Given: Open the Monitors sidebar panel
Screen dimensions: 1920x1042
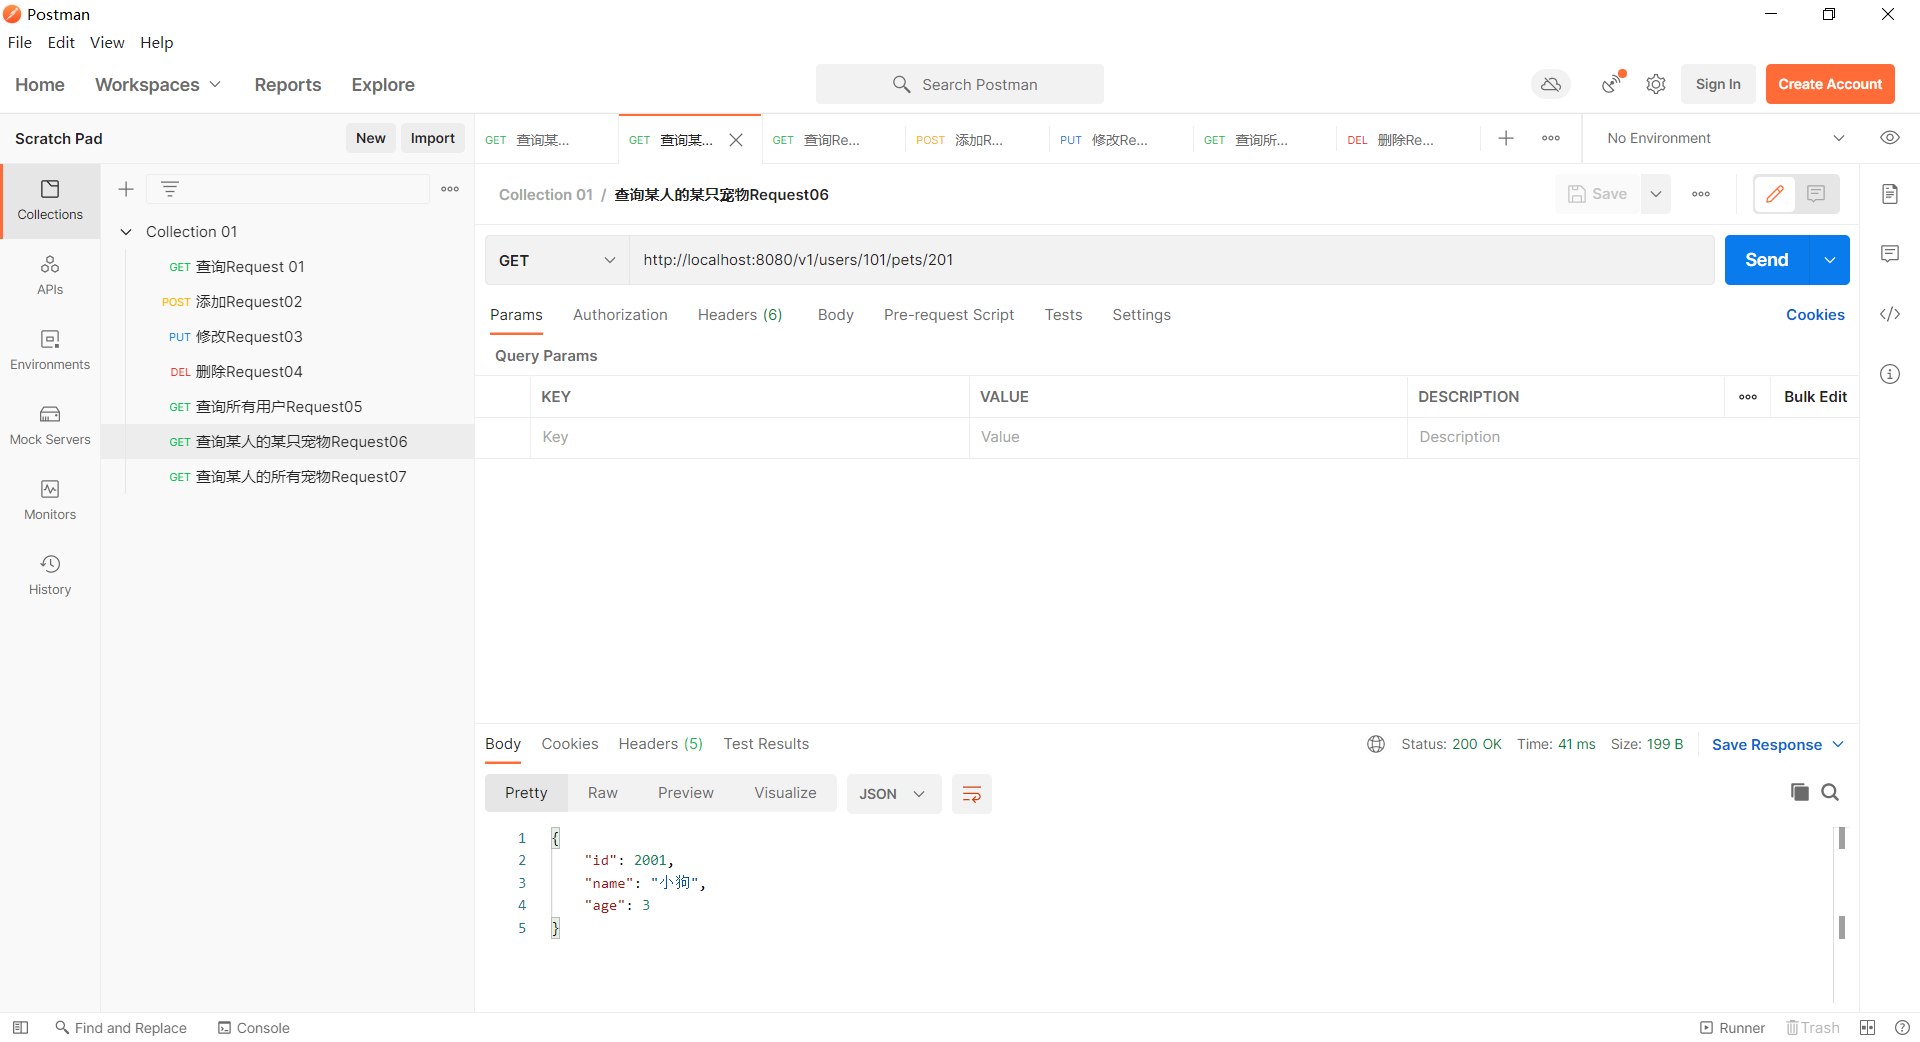Looking at the screenshot, I should click(50, 501).
